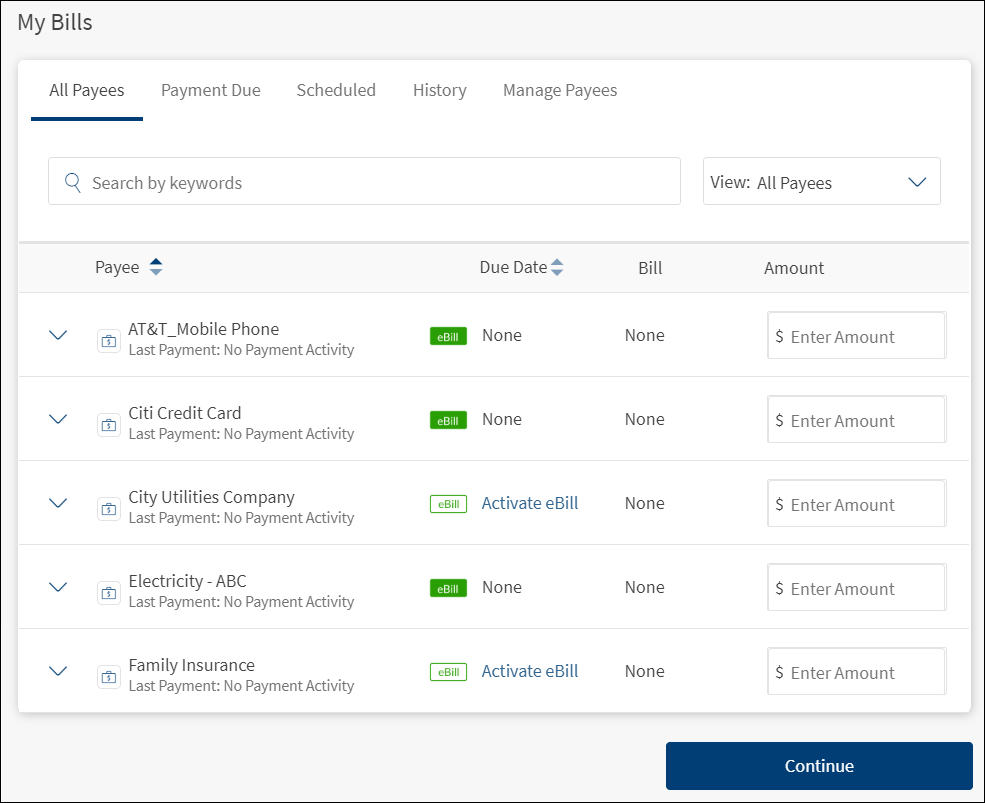Open the View: All Payees dropdown
985x803 pixels.
tap(821, 182)
